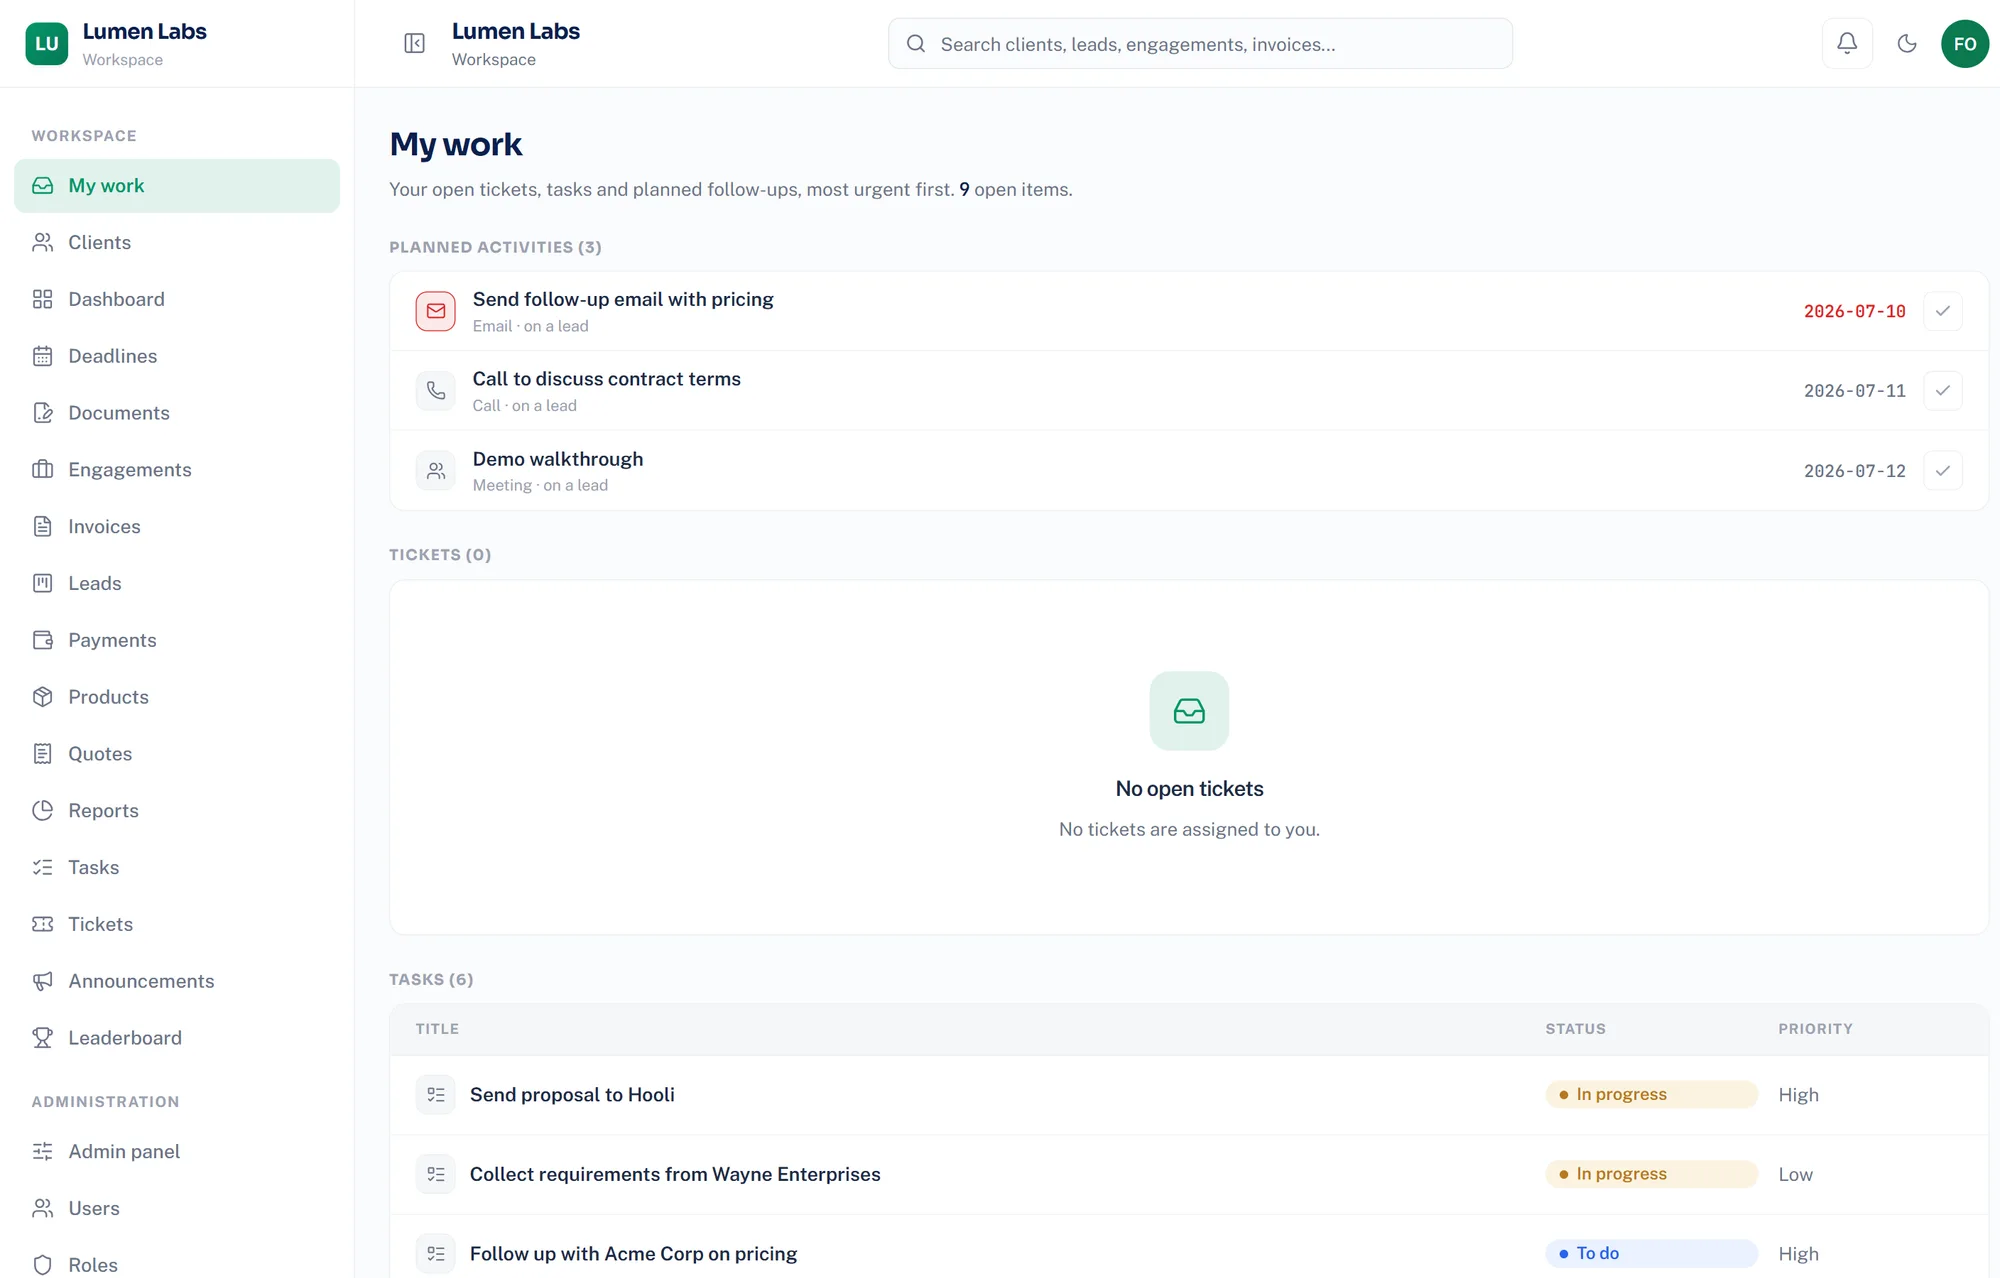Click the Leaderboard trophy icon
The height and width of the screenshot is (1278, 2000).
(42, 1038)
